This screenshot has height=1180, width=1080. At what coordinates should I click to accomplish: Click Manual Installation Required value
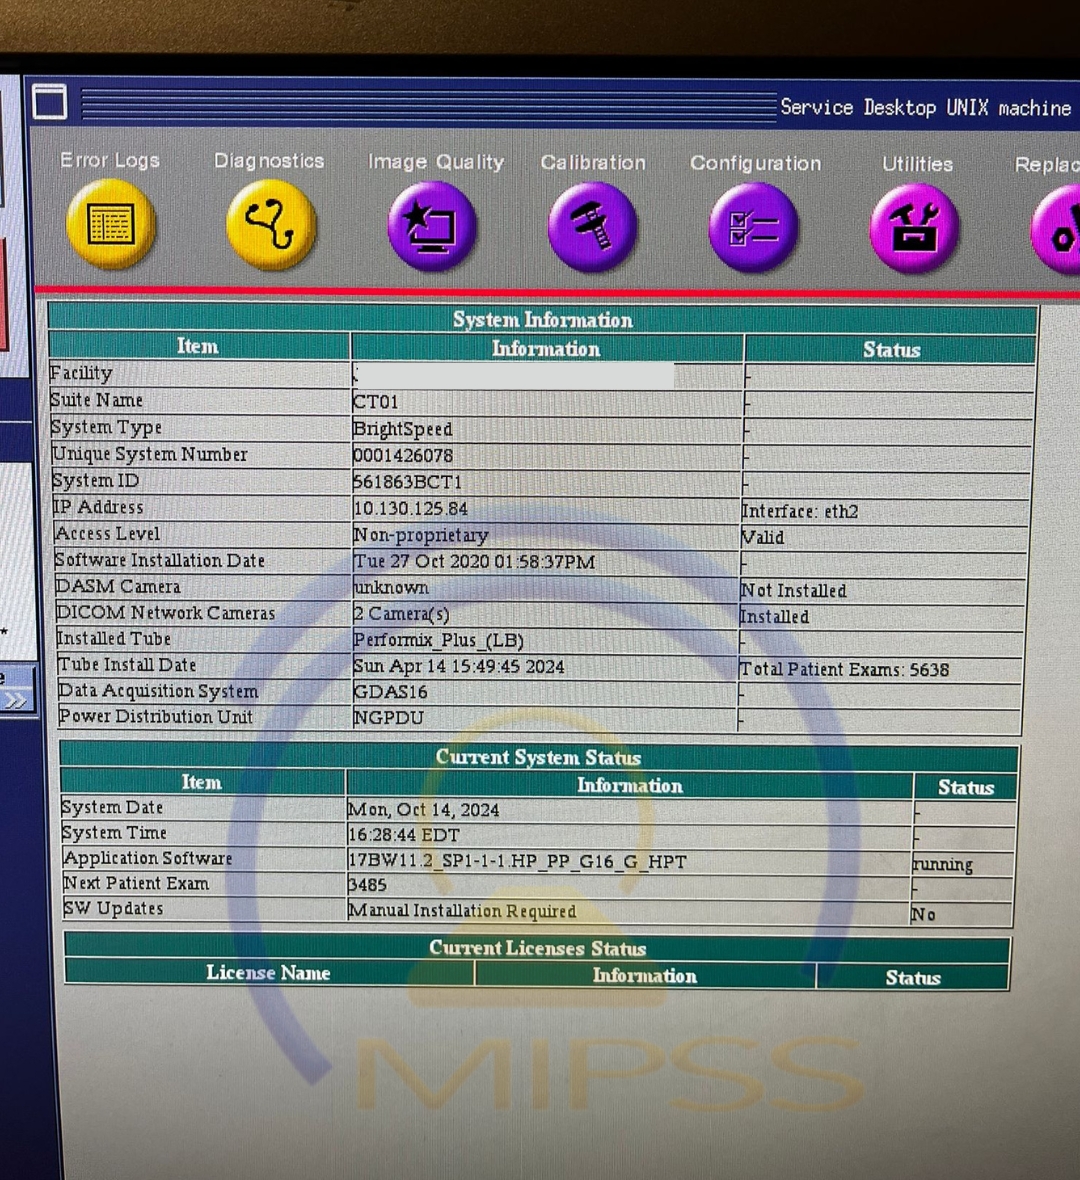coord(462,911)
